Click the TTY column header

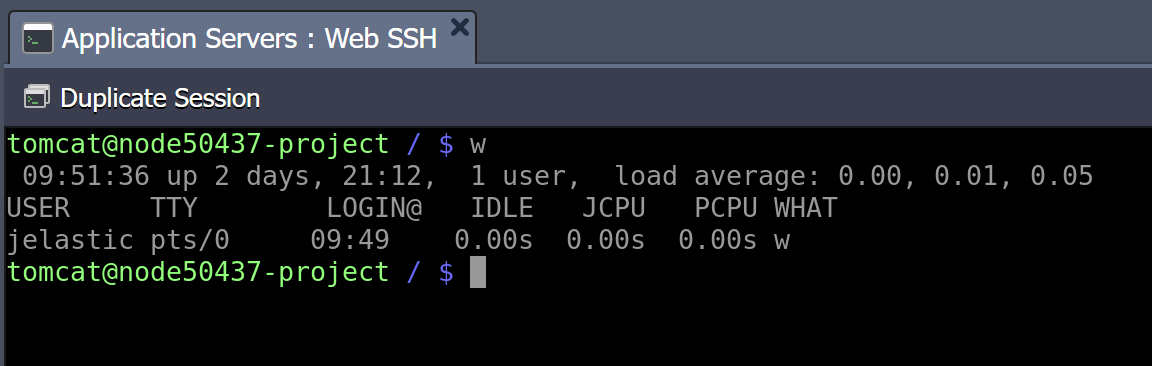(x=174, y=209)
